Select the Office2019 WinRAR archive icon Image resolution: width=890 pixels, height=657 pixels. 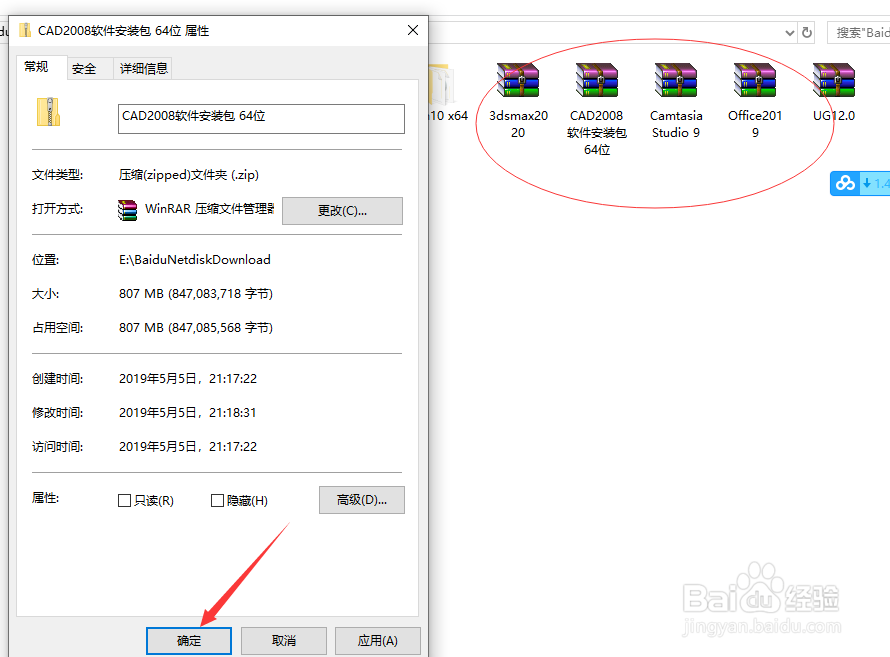click(754, 79)
